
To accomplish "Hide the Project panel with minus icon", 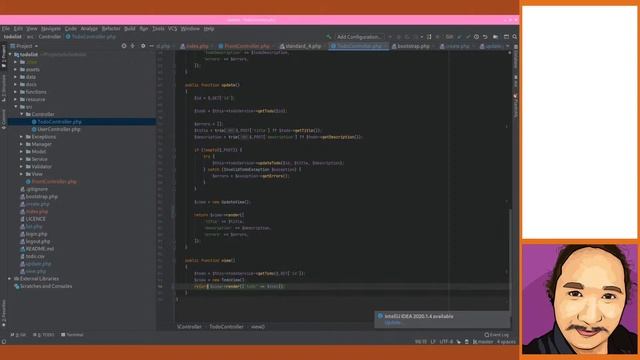I will [x=151, y=46].
